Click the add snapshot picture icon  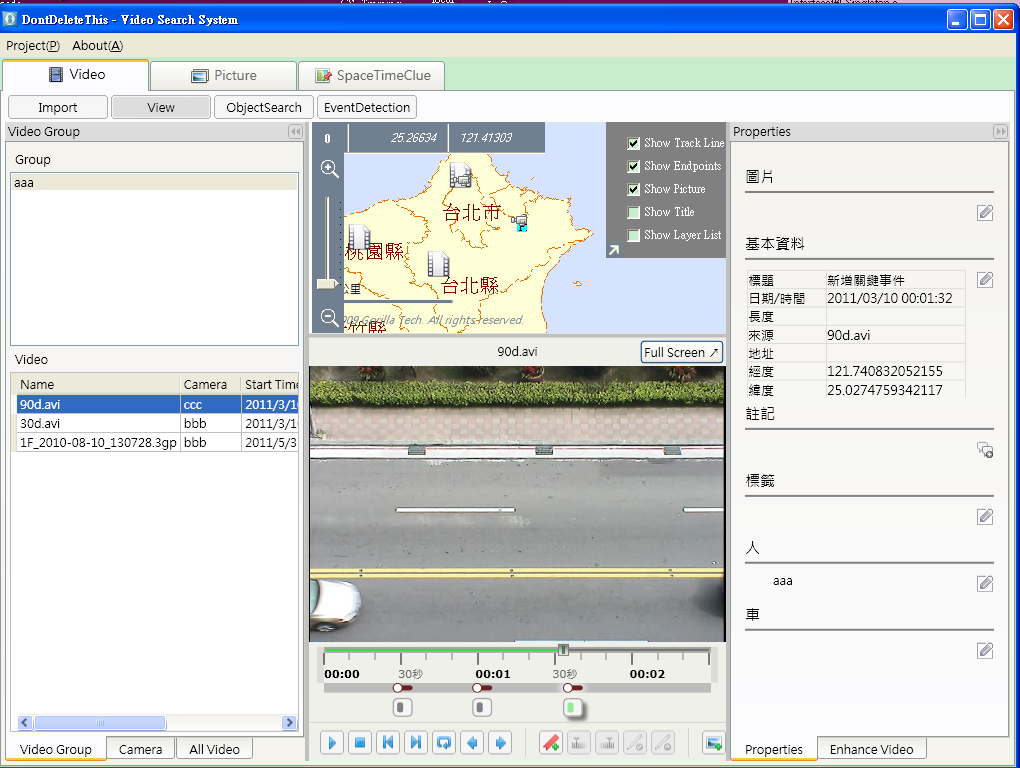(x=713, y=742)
